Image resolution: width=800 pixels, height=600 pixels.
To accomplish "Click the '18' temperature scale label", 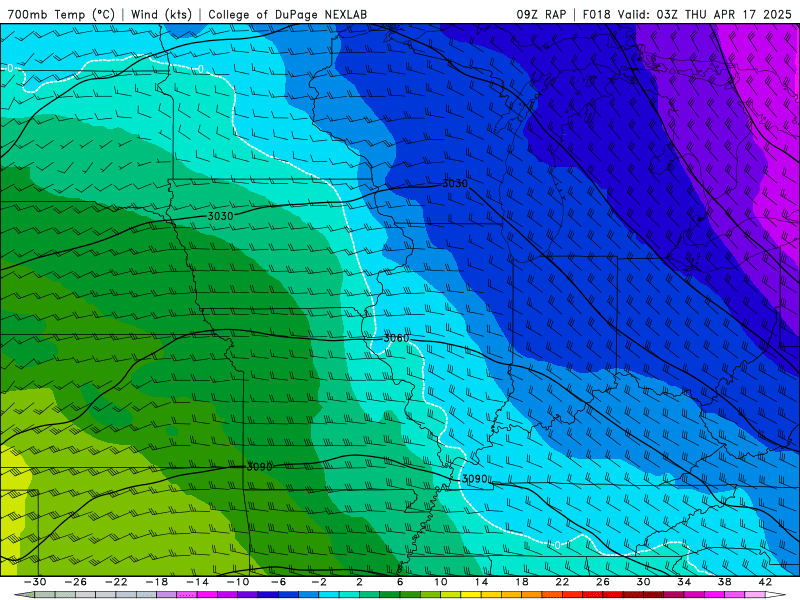I will [x=521, y=582].
